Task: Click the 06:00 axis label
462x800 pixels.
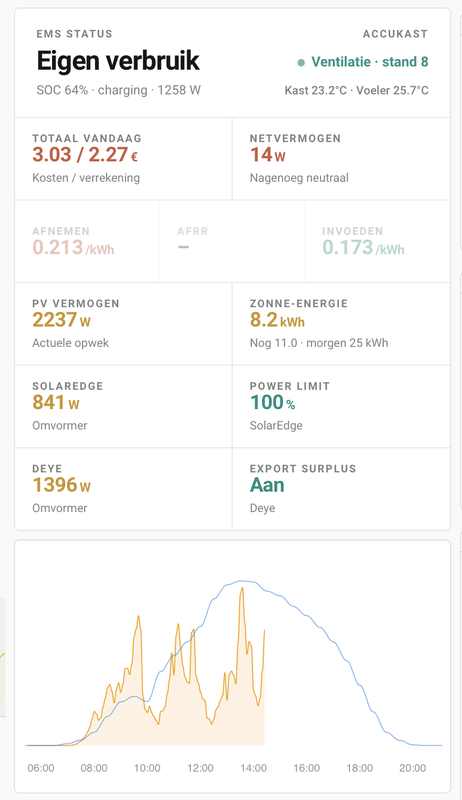Action: click(x=41, y=768)
